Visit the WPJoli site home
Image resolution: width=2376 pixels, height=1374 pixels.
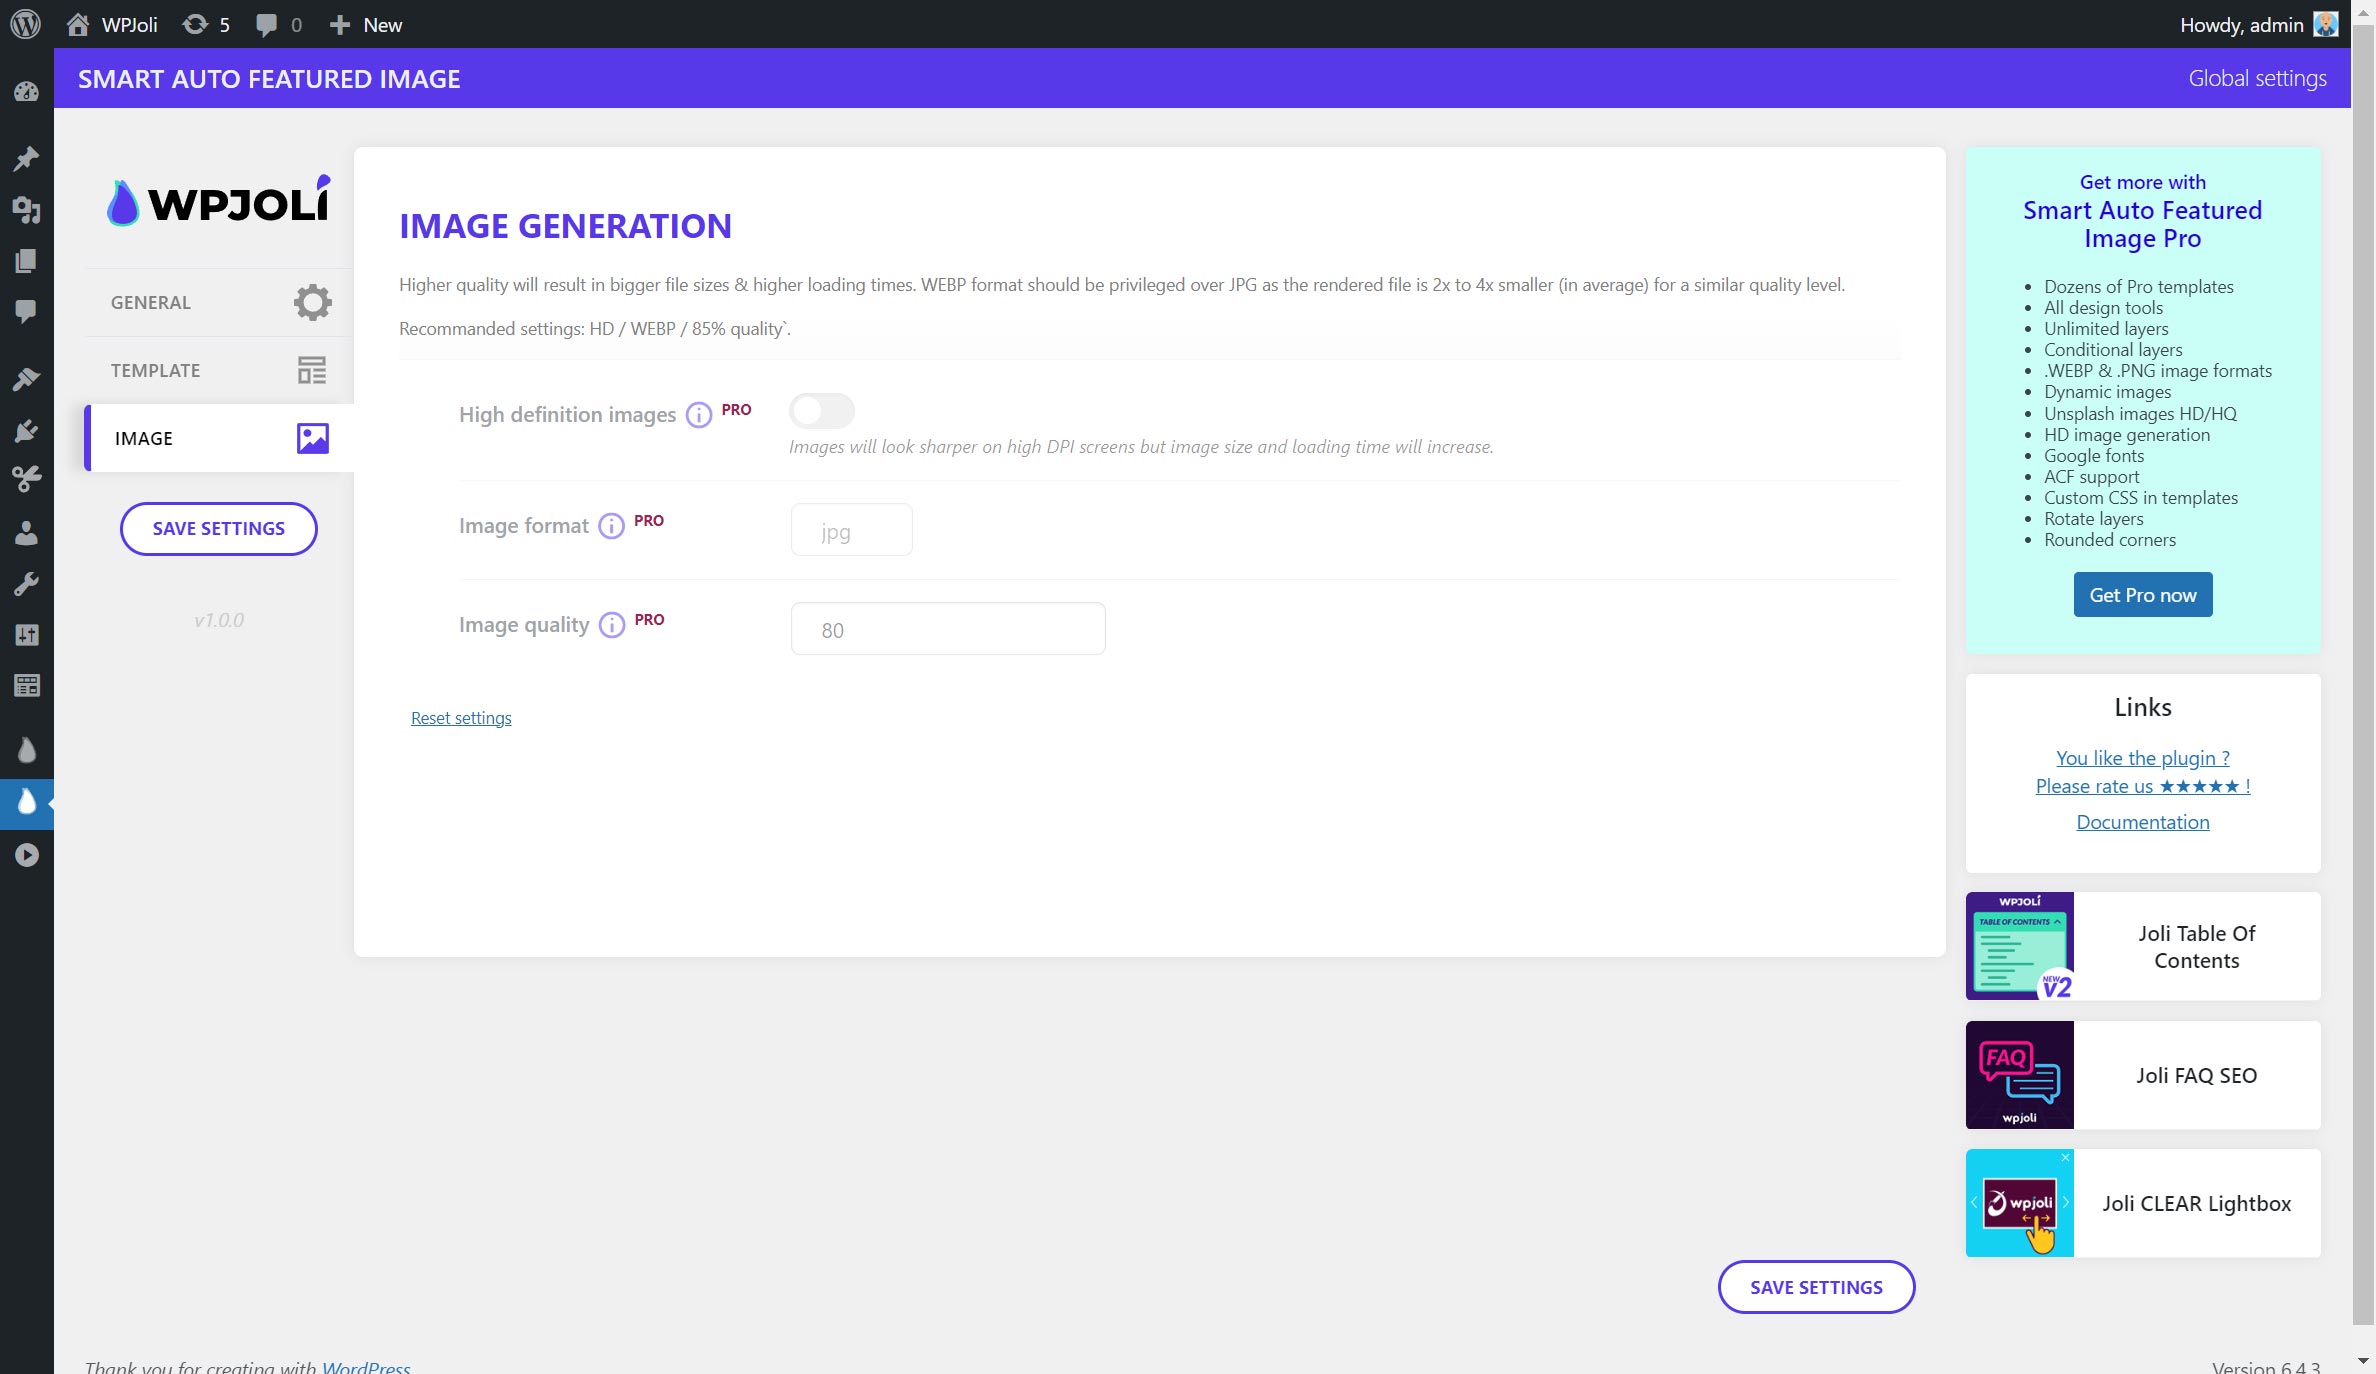112,24
